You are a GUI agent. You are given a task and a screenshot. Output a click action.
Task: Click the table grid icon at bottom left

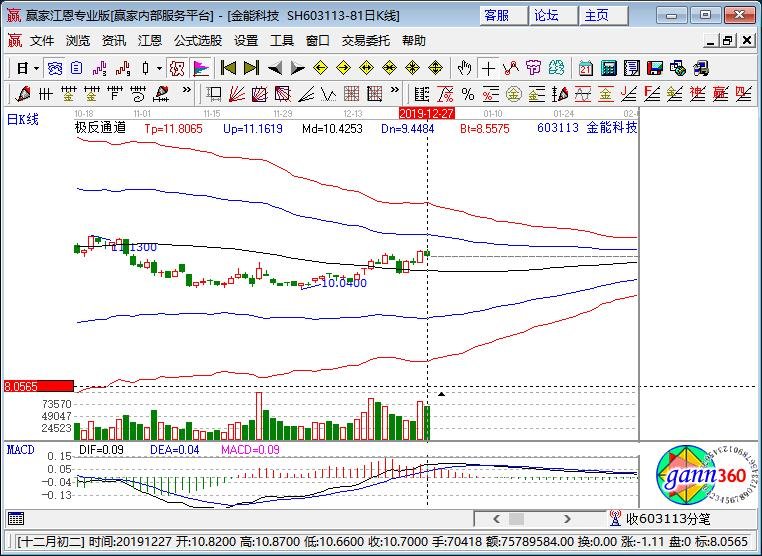point(16,519)
